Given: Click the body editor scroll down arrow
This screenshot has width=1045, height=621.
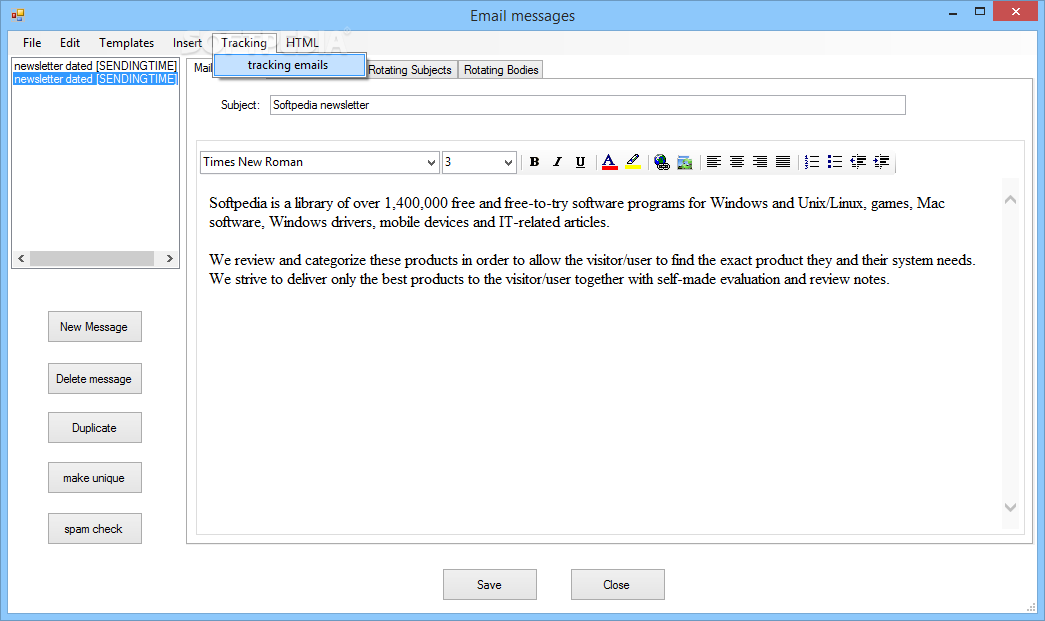Looking at the screenshot, I should (x=1010, y=507).
